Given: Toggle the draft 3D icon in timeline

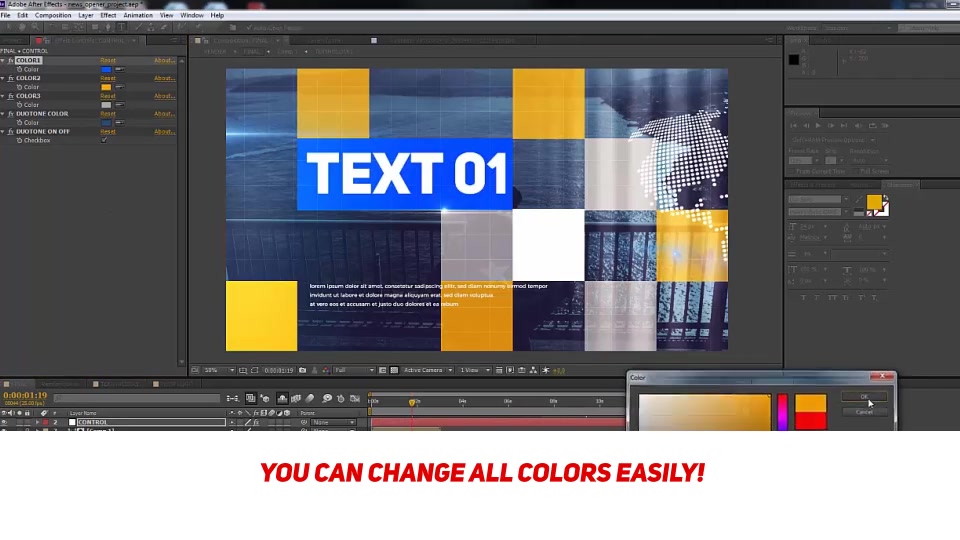Looking at the screenshot, I should point(265,399).
